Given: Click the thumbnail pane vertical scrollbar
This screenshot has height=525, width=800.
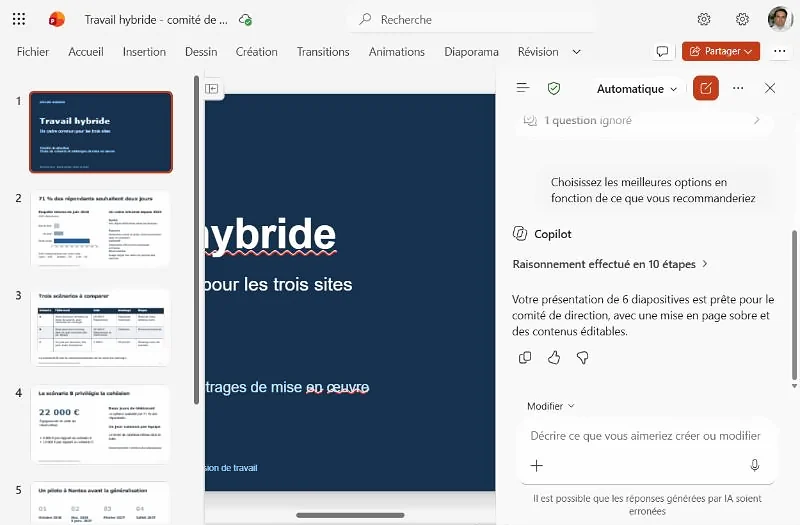Looking at the screenshot, I should click(196, 240).
